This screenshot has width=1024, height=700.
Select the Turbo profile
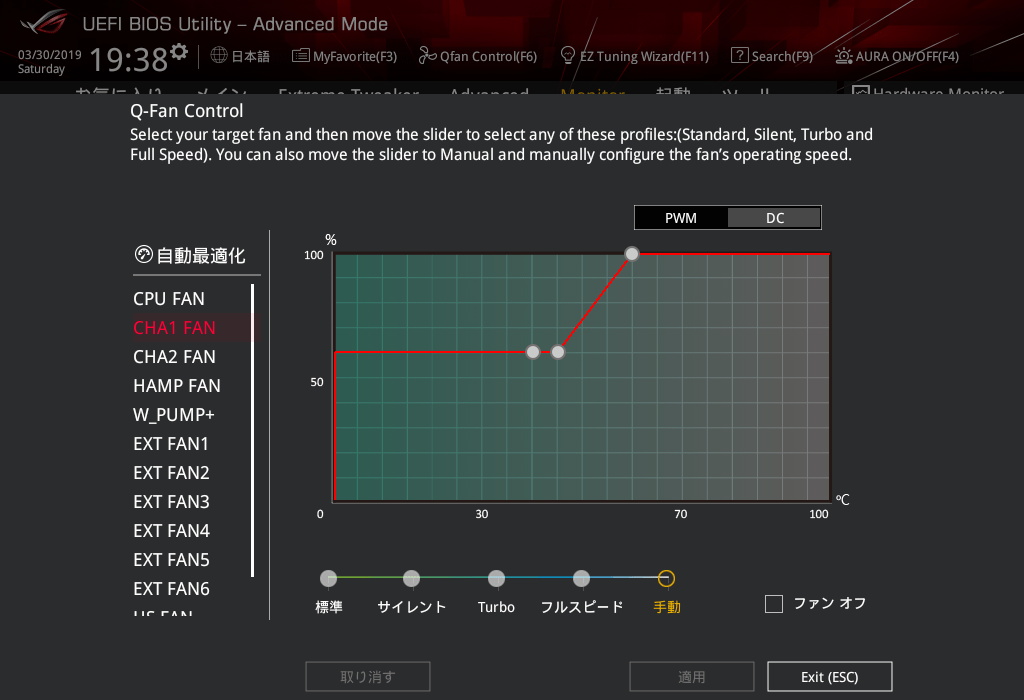pyautogui.click(x=496, y=579)
